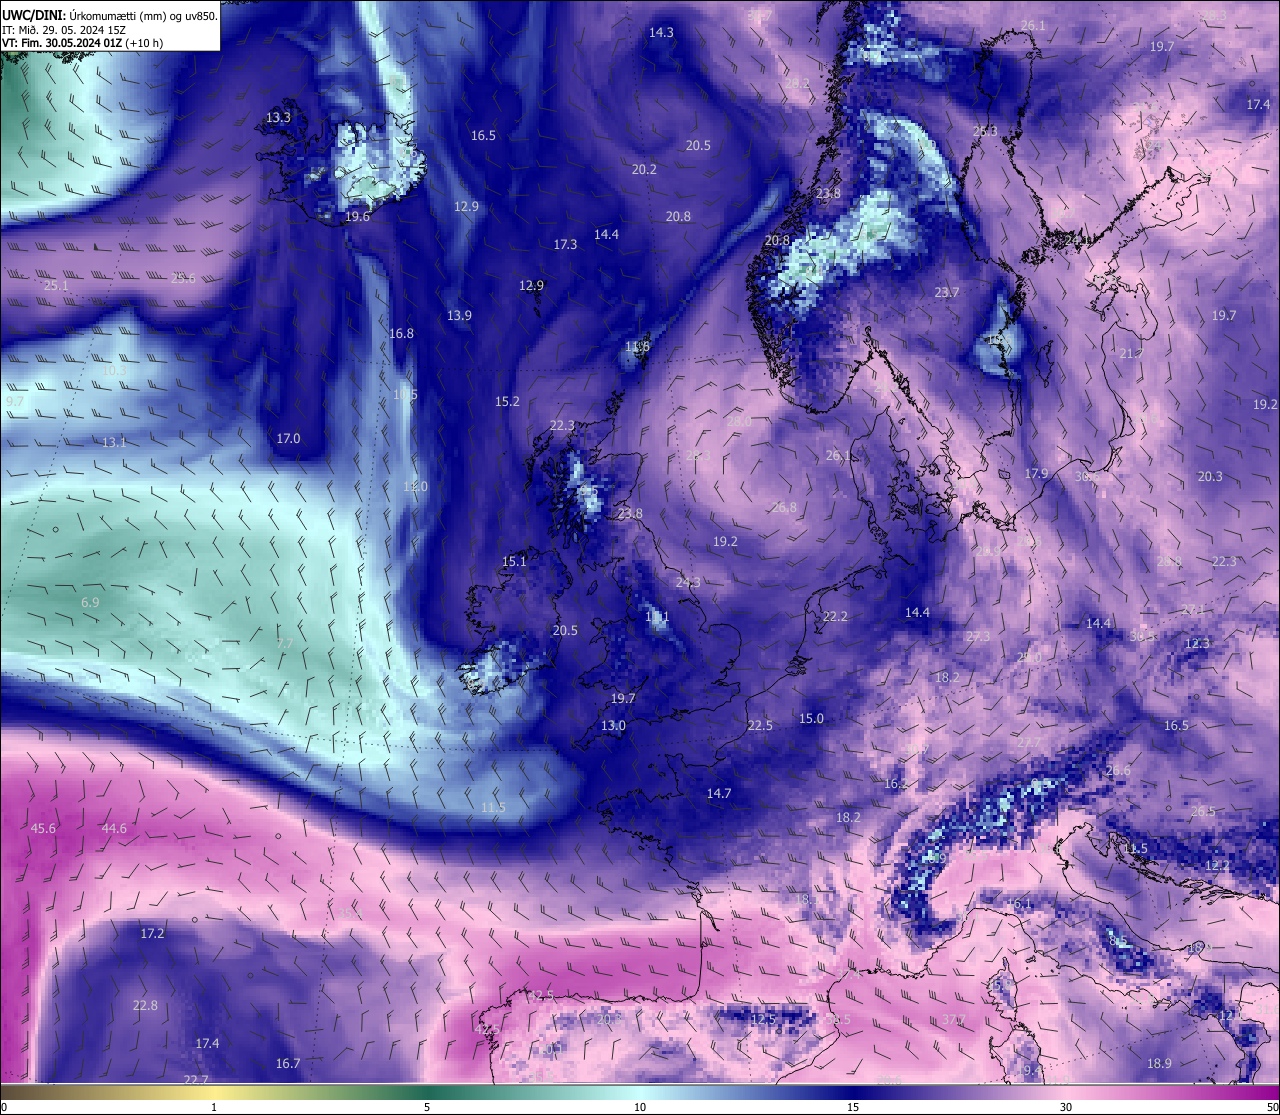Click the 'IT: Mið. 29. 05. 2024 15Z' line
Viewport: 1280px width, 1115px height.
[x=63, y=30]
